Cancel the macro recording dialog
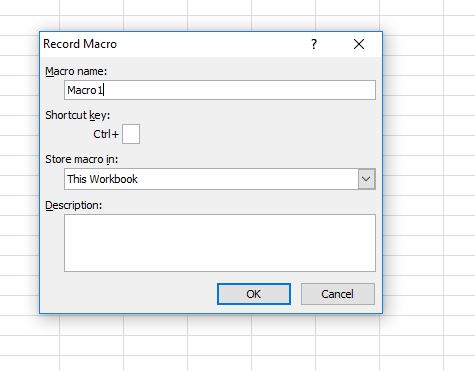The height and width of the screenshot is (370, 475). point(338,294)
